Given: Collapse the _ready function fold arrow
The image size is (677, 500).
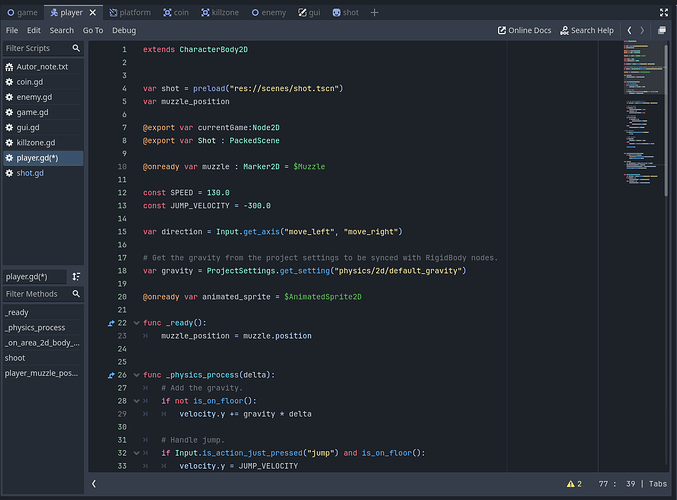Looking at the screenshot, I should 136,323.
